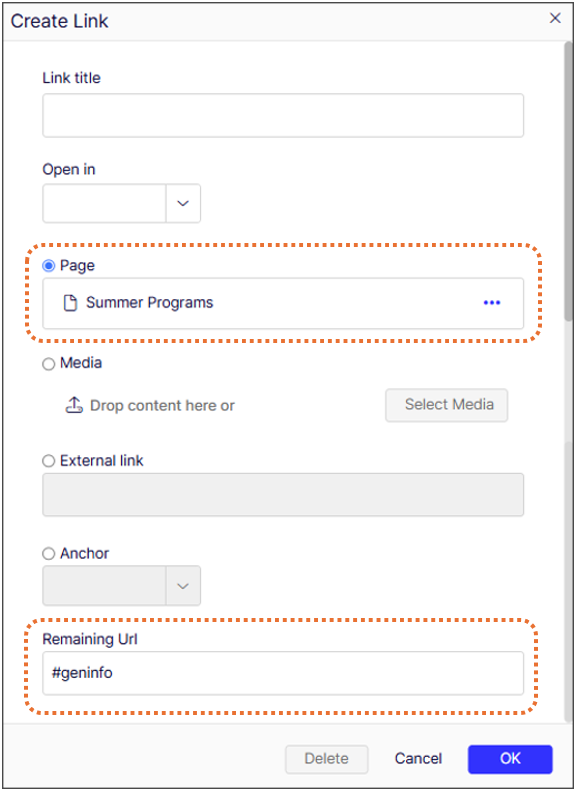575x790 pixels.
Task: Select the Page radio button
Action: [48, 266]
